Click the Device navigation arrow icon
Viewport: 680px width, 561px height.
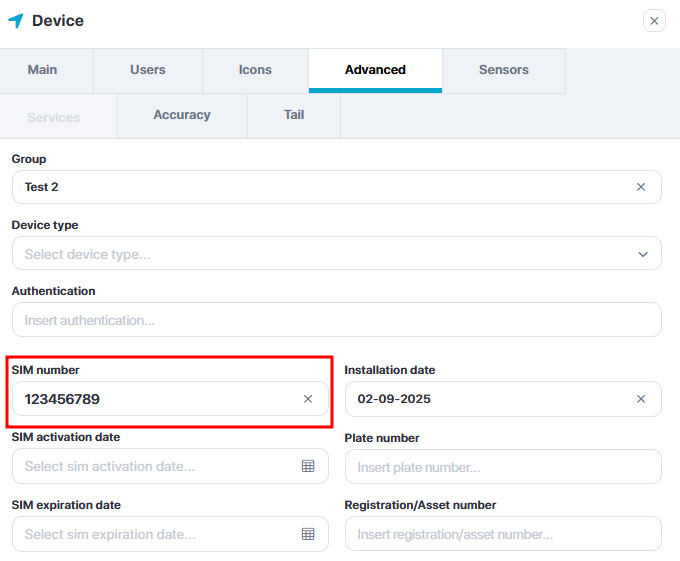(x=16, y=21)
